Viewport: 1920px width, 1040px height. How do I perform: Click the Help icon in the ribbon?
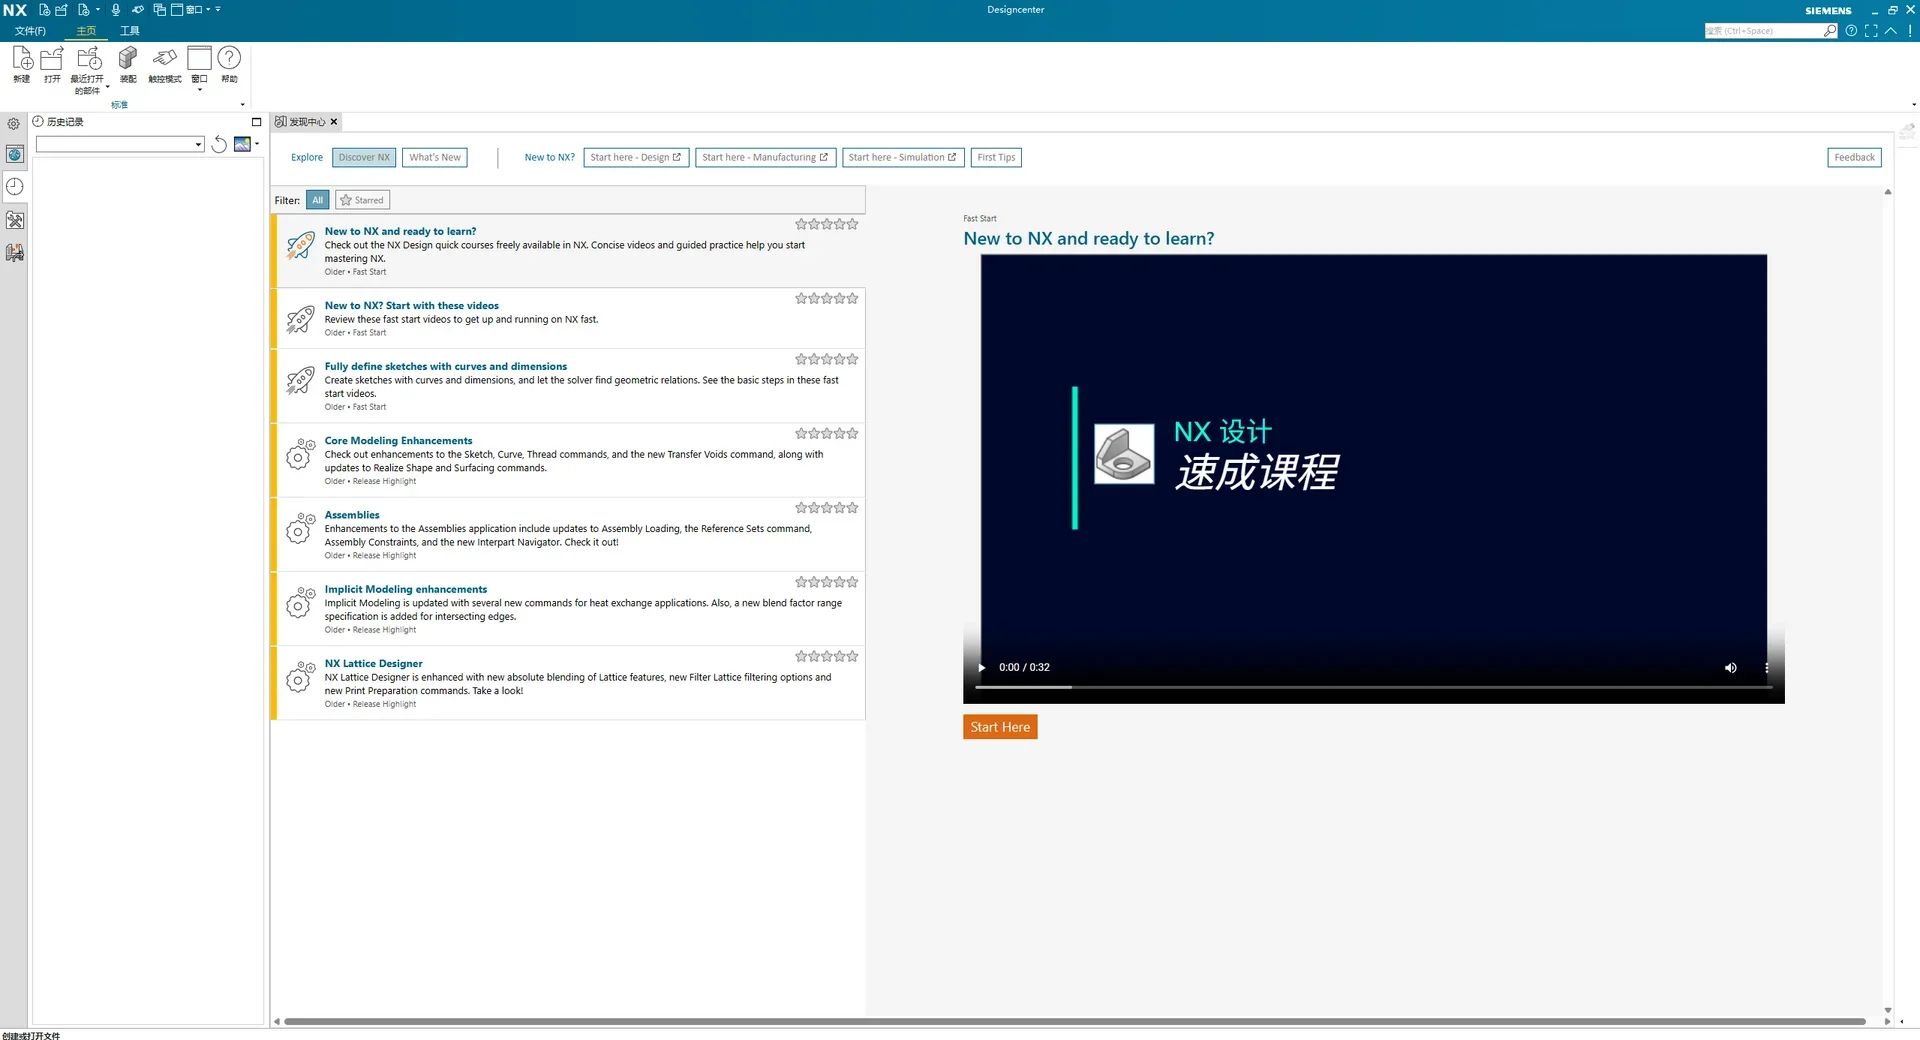pyautogui.click(x=229, y=62)
